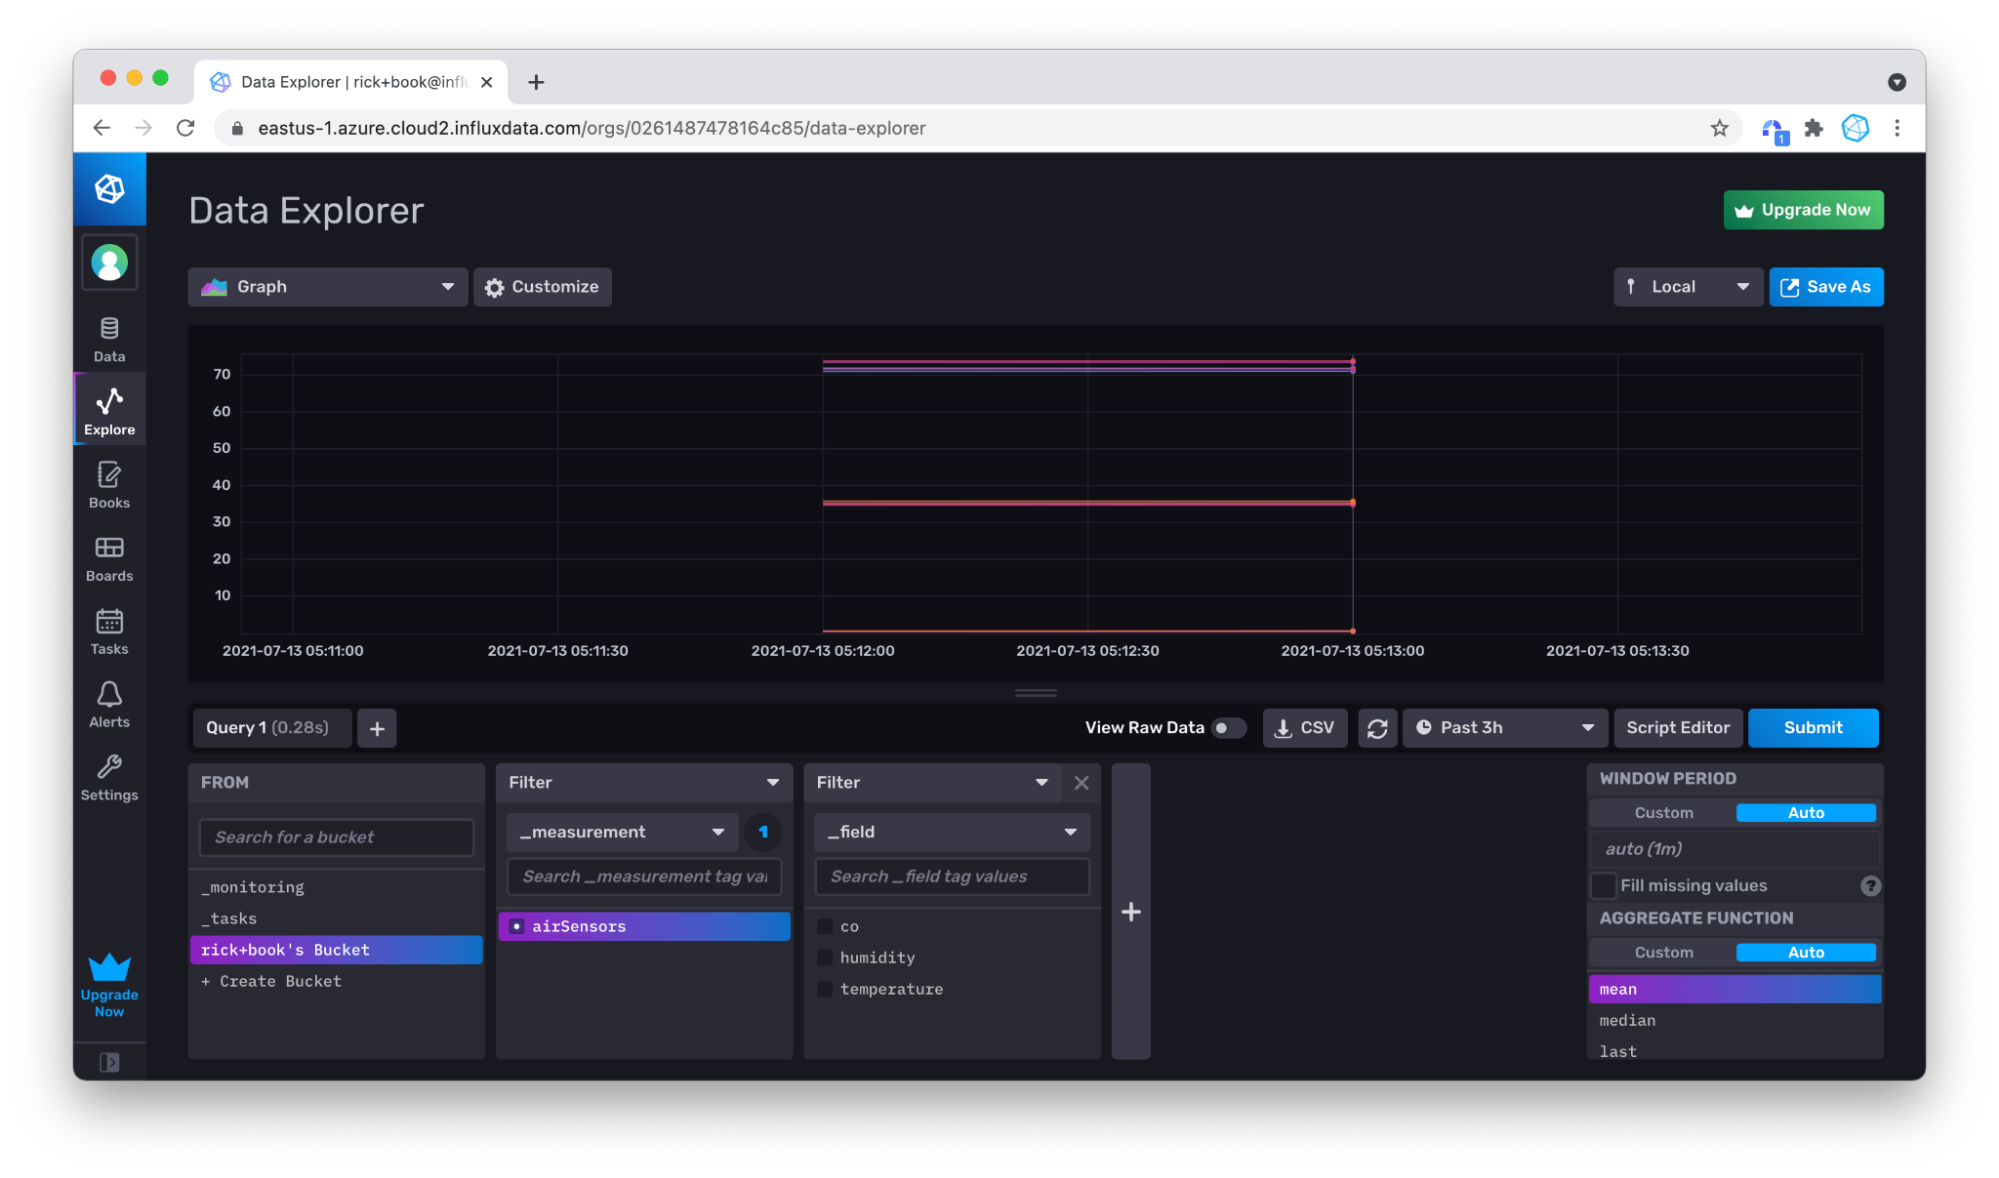Click the Search _field tag values field

coord(952,876)
